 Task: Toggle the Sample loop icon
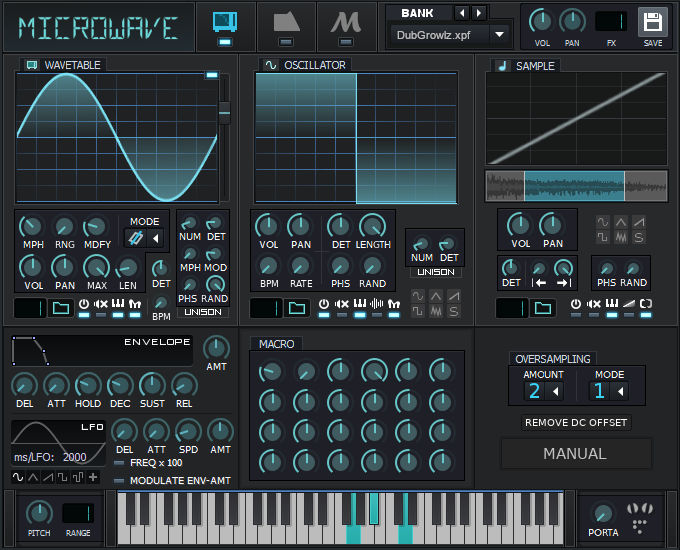coord(646,304)
